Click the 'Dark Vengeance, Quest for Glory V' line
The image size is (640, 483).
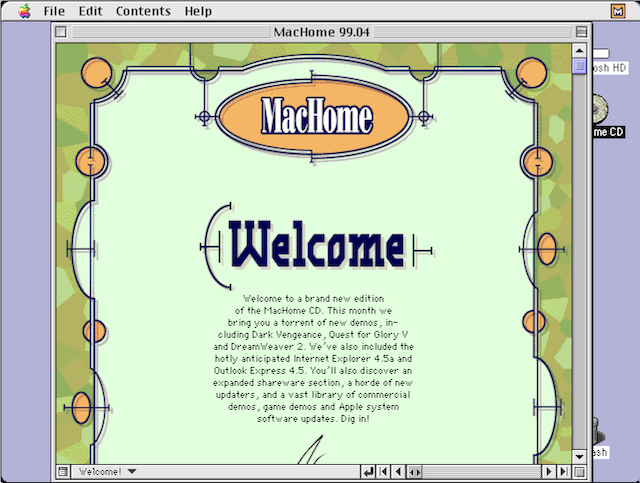(313, 335)
